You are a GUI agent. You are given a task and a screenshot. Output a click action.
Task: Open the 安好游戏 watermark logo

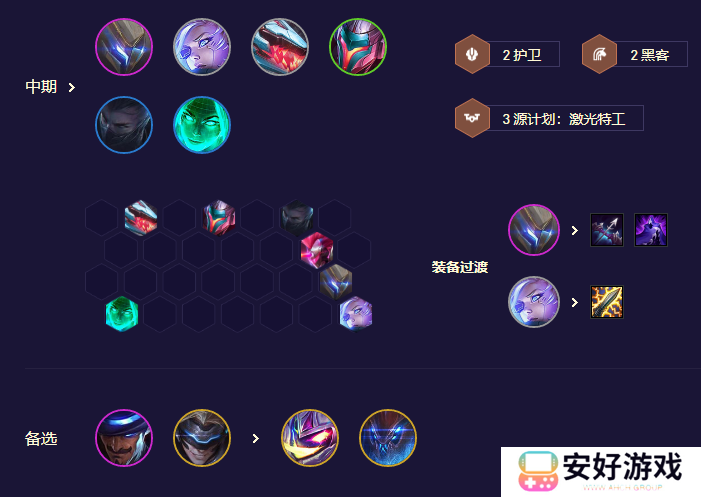coord(600,472)
